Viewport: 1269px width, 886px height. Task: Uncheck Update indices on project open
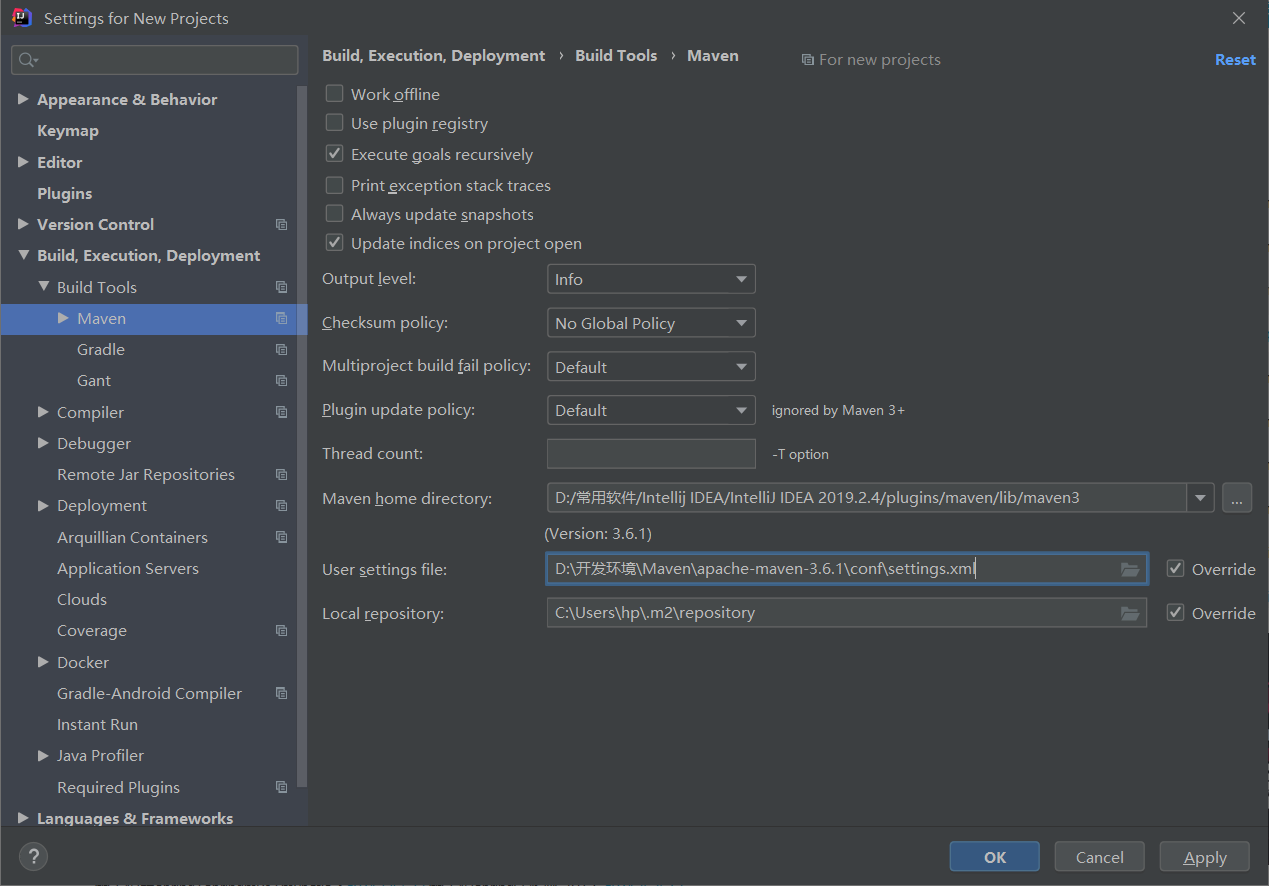tap(335, 243)
